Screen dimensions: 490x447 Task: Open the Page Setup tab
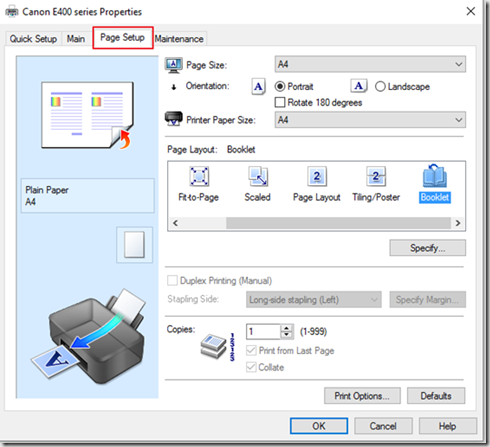tap(123, 37)
